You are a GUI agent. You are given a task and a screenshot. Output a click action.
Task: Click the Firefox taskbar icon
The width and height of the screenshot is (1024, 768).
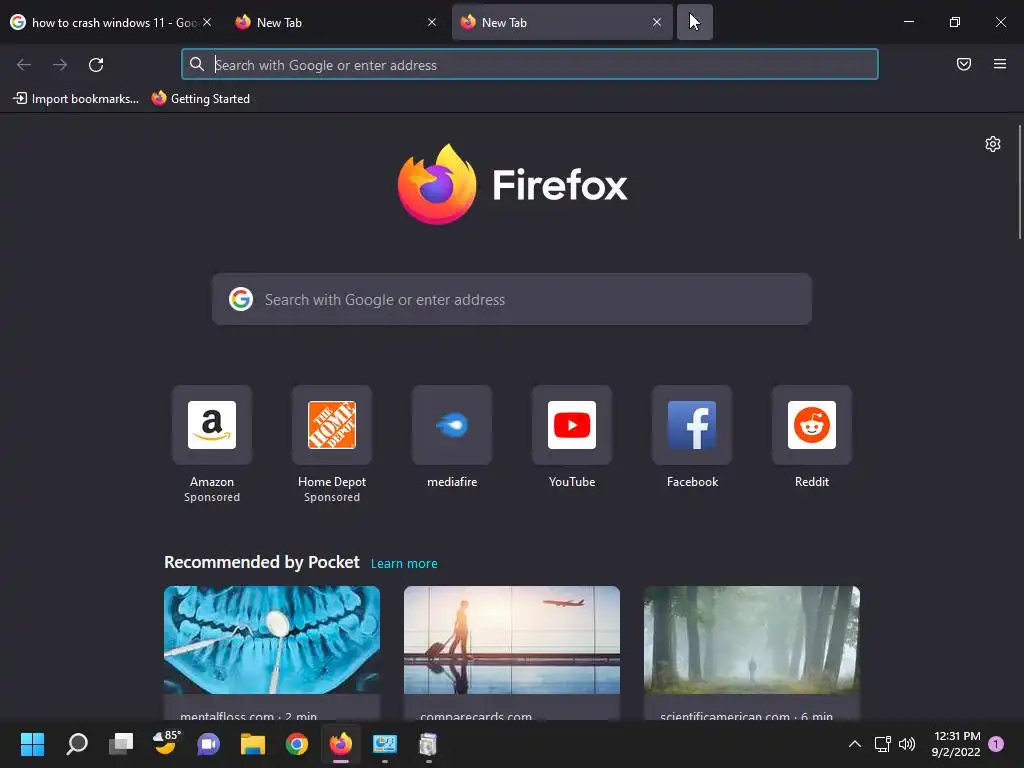click(x=340, y=744)
